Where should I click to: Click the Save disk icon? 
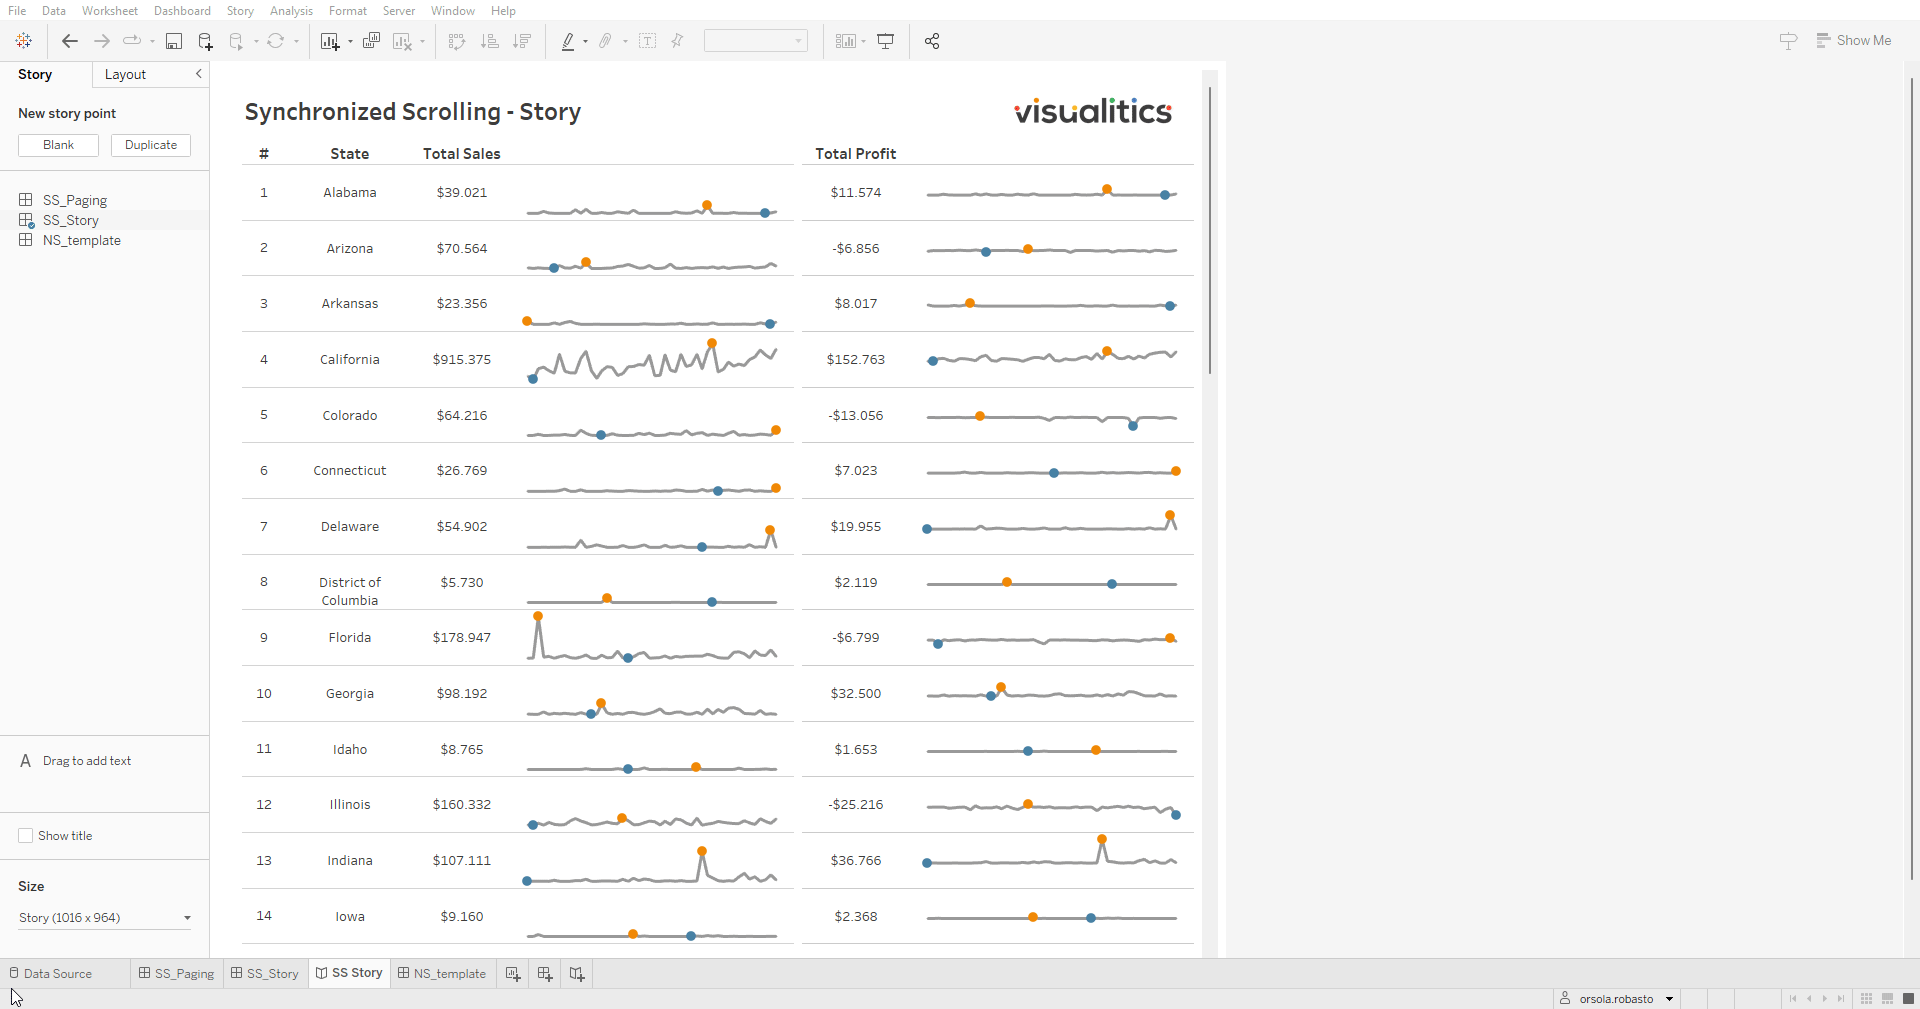pyautogui.click(x=174, y=41)
